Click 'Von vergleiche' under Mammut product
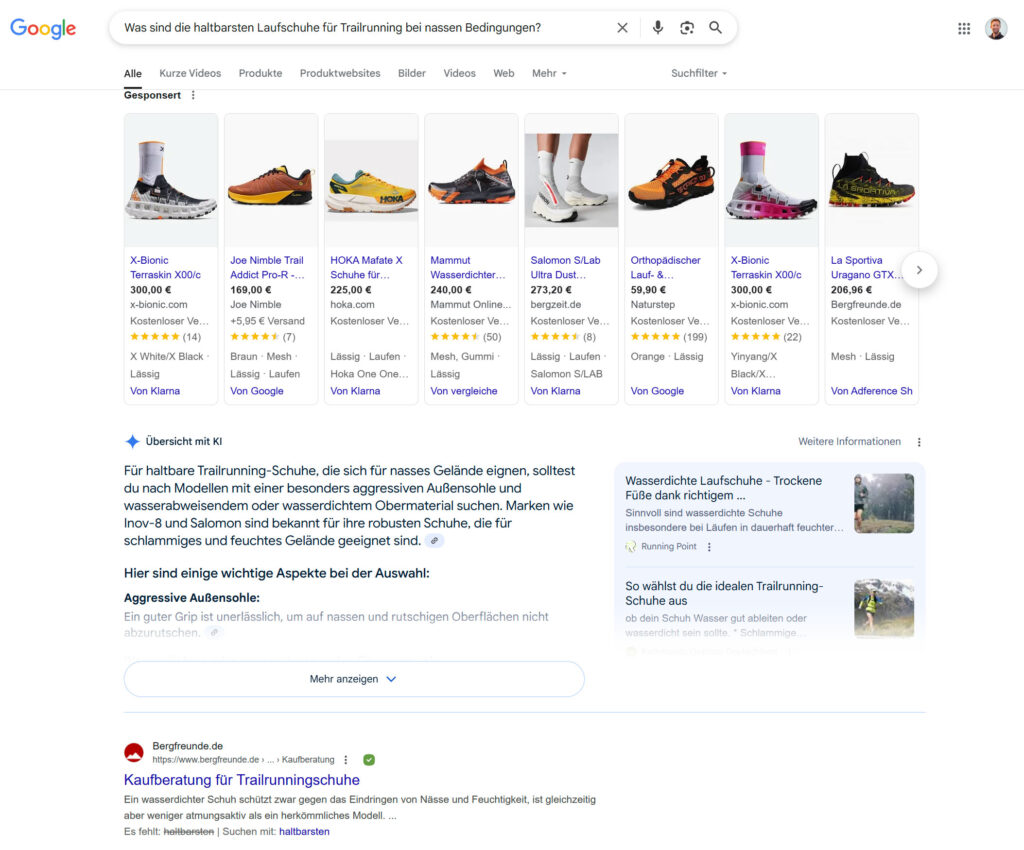The width and height of the screenshot is (1024, 850). [464, 391]
